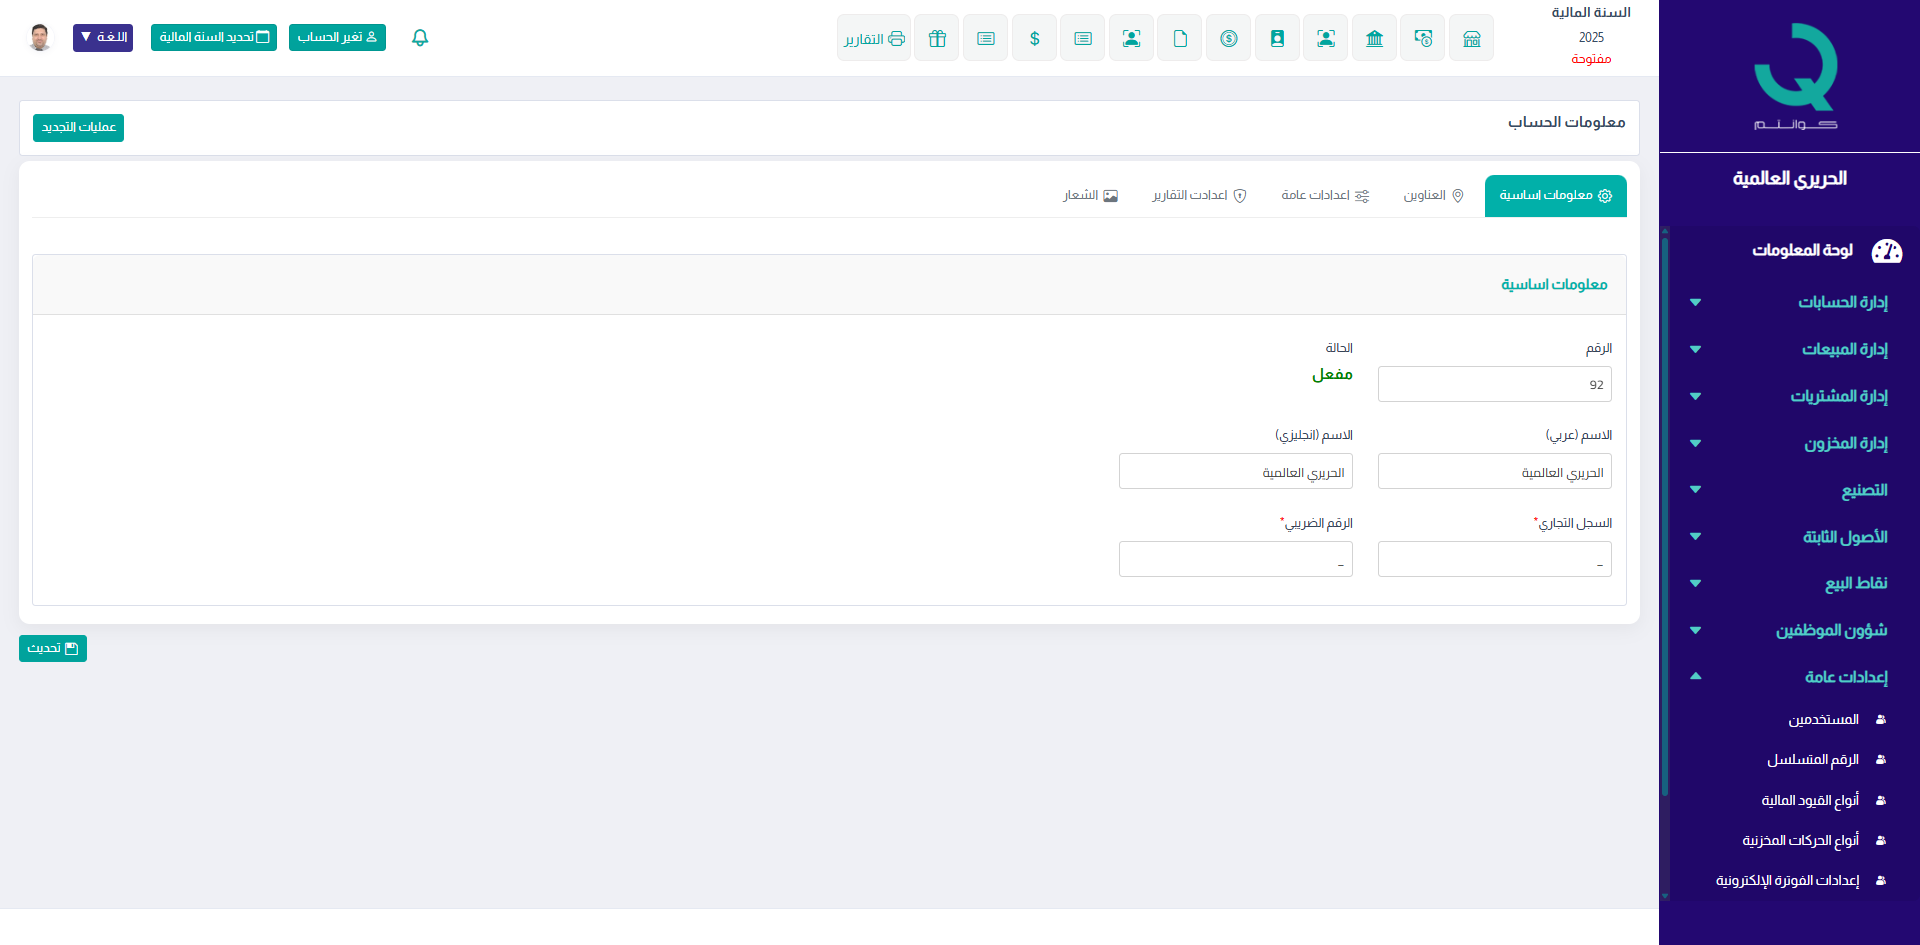
Task: Click the التقارير reports print button
Action: click(x=873, y=38)
